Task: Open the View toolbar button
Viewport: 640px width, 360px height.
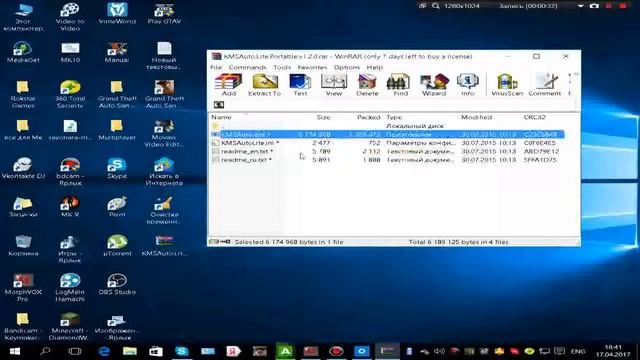Action: tap(333, 85)
